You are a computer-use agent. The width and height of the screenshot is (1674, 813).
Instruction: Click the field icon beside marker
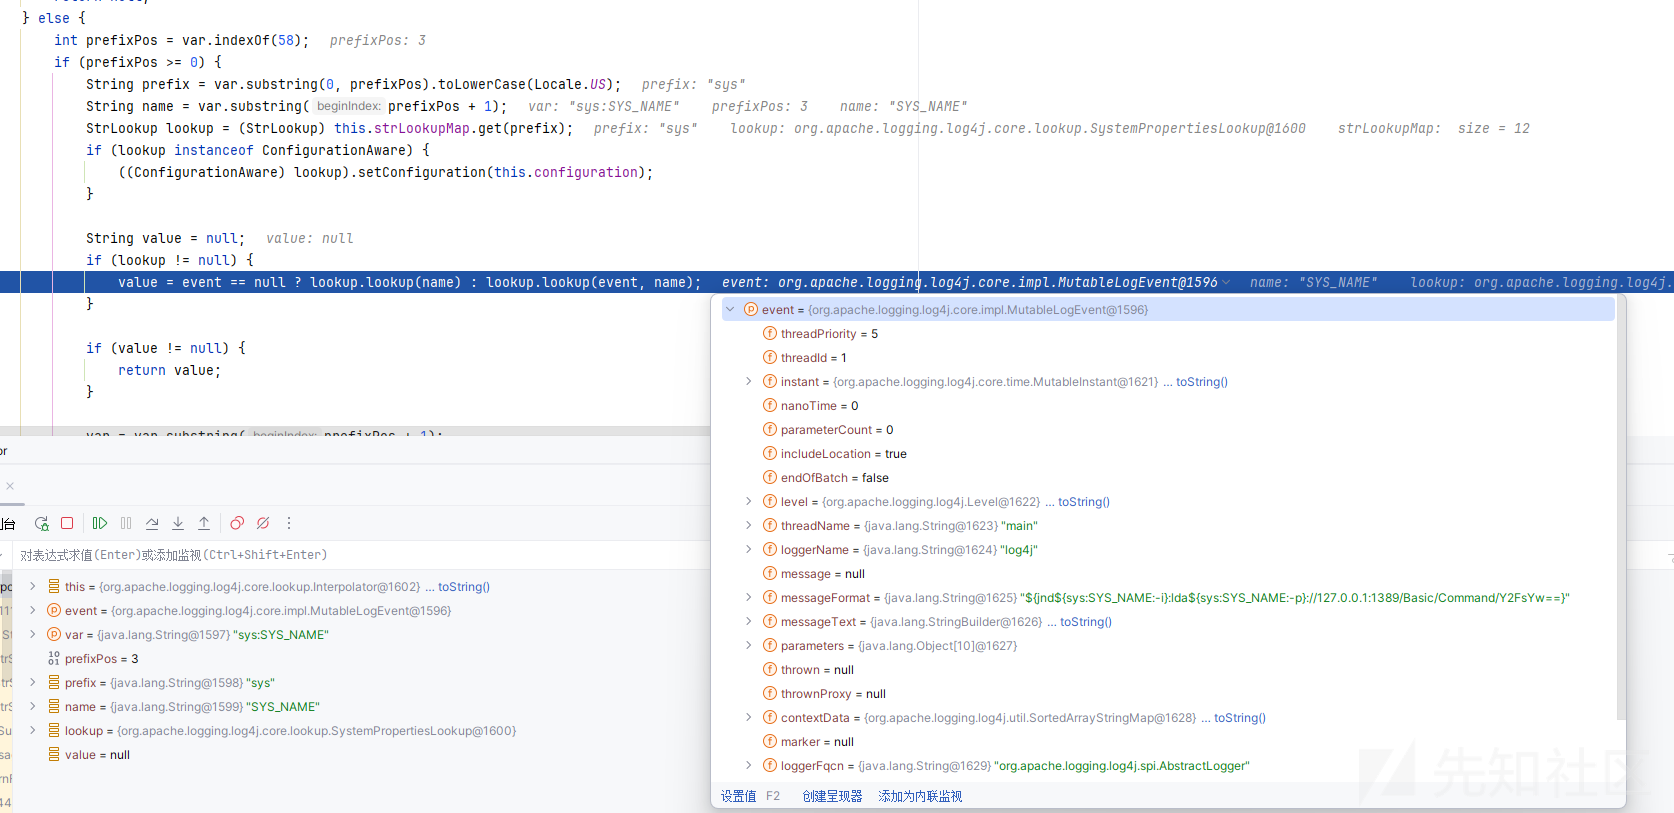pyautogui.click(x=770, y=741)
